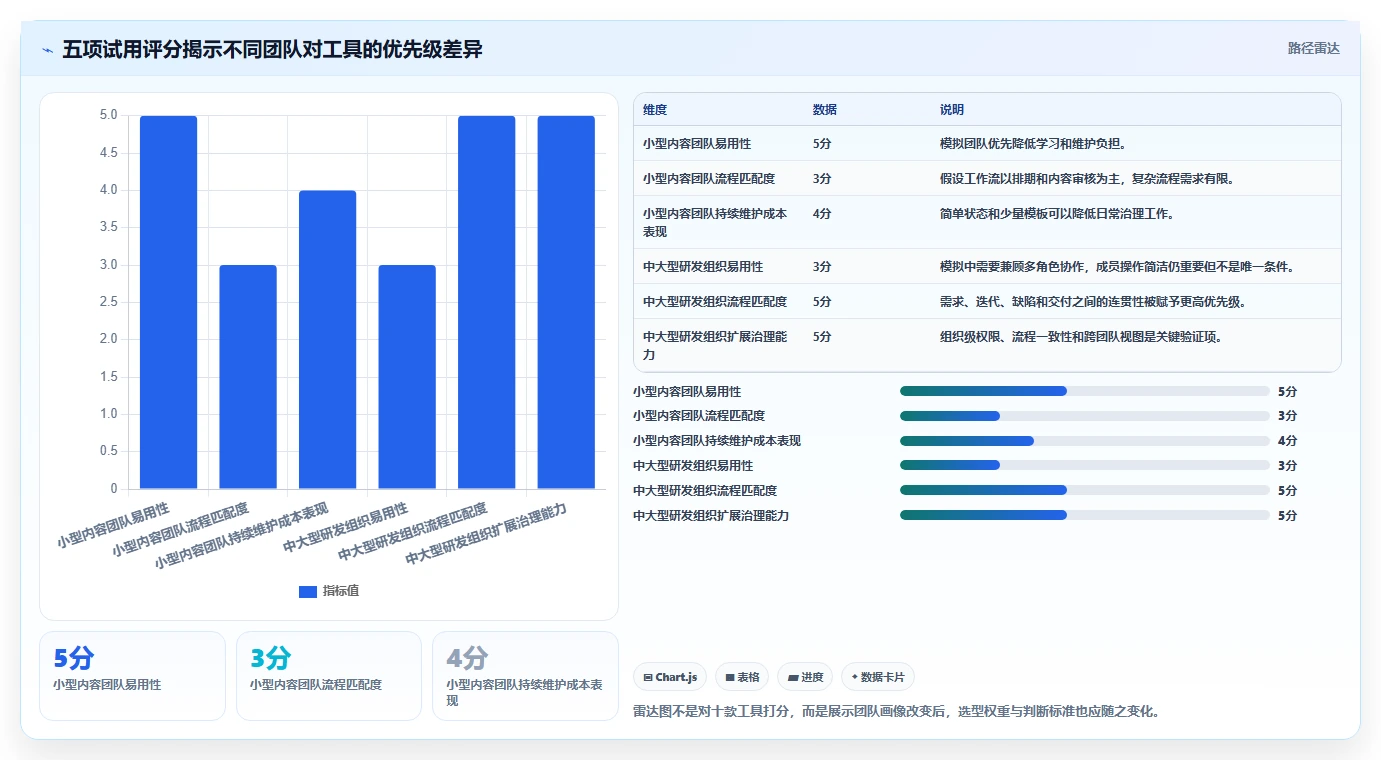
Task: Click progress bar for 小型内容团队易用性
Action: click(1085, 391)
